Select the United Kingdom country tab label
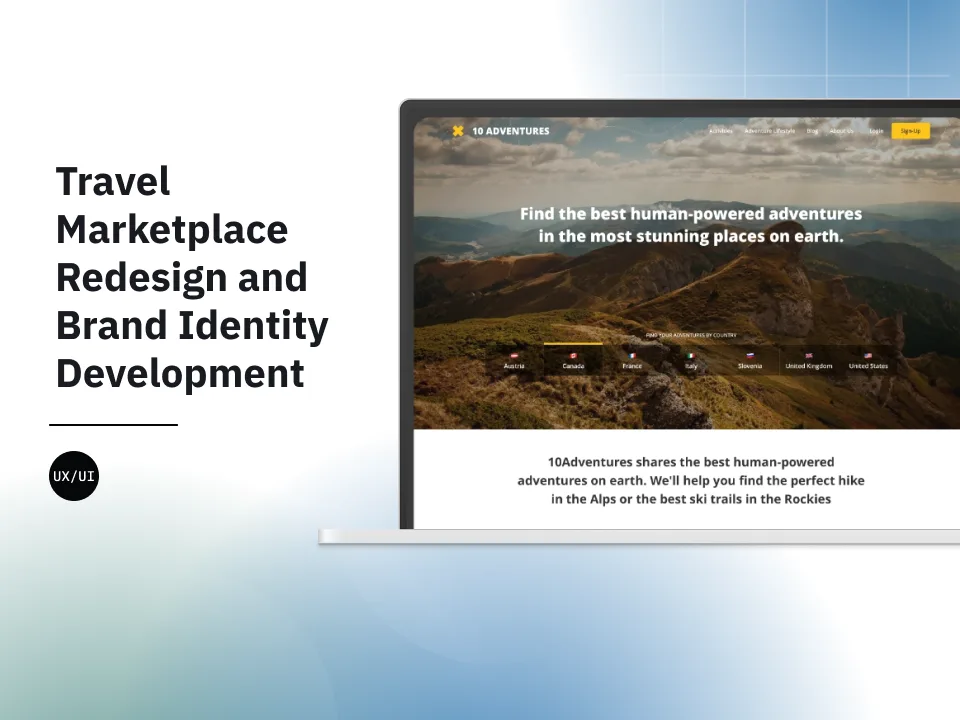This screenshot has width=960, height=720. (808, 366)
